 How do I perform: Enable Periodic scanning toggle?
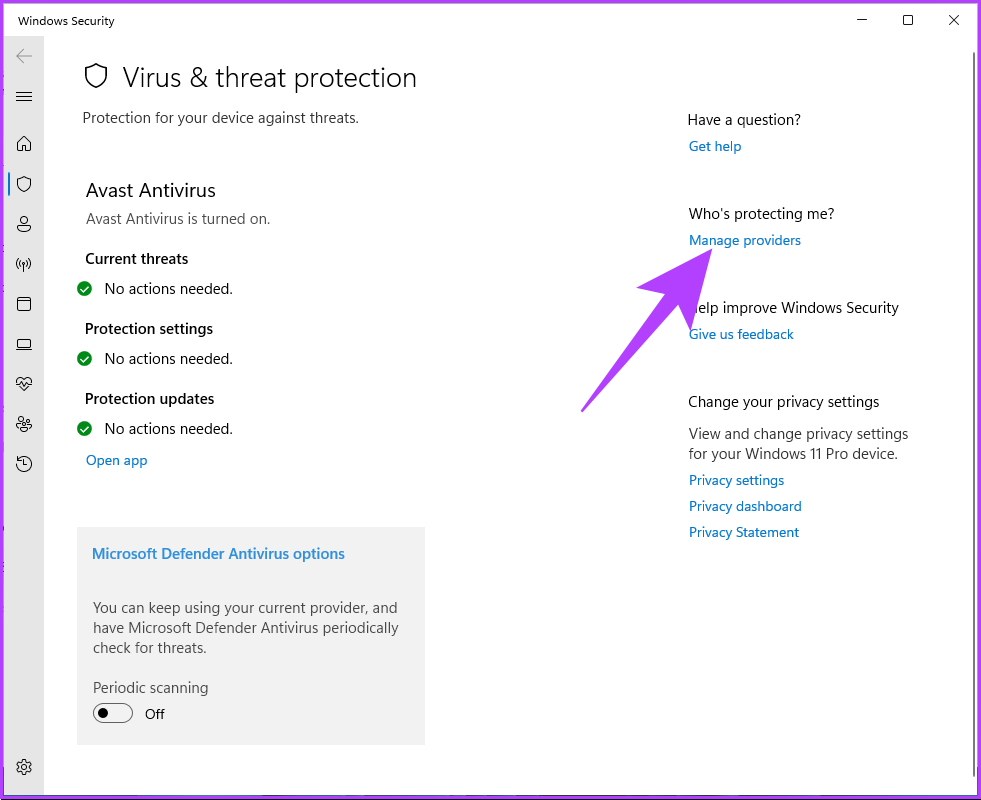pyautogui.click(x=113, y=713)
